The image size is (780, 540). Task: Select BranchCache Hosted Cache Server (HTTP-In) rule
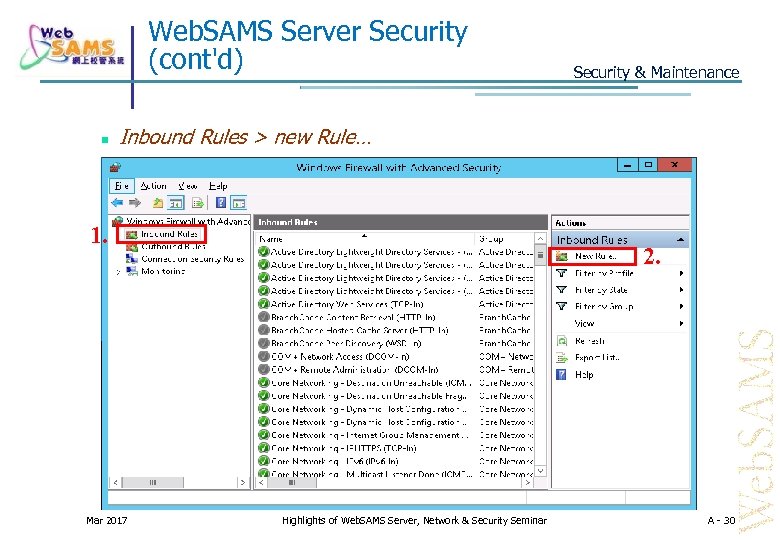click(360, 330)
